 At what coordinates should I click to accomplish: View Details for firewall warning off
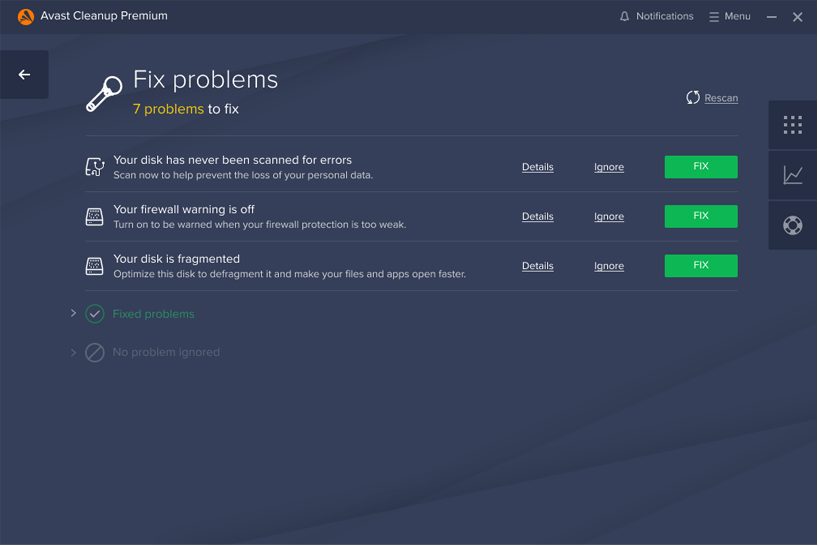pyautogui.click(x=537, y=216)
